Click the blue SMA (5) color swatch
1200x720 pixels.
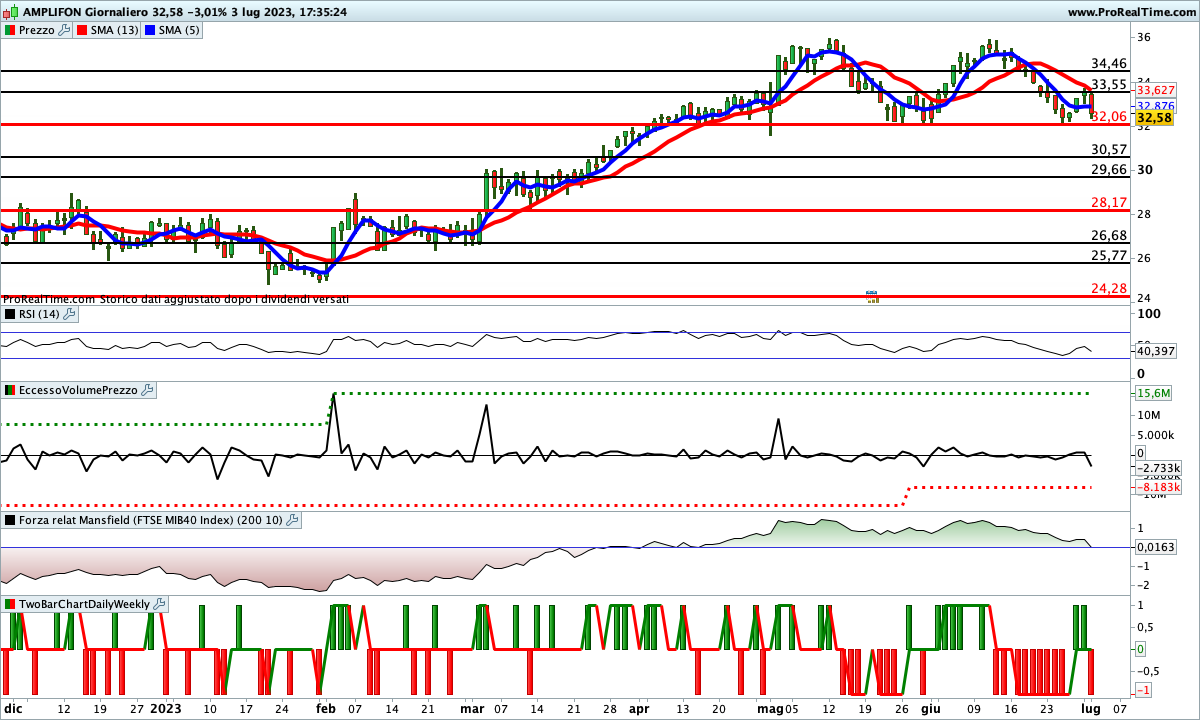point(150,30)
